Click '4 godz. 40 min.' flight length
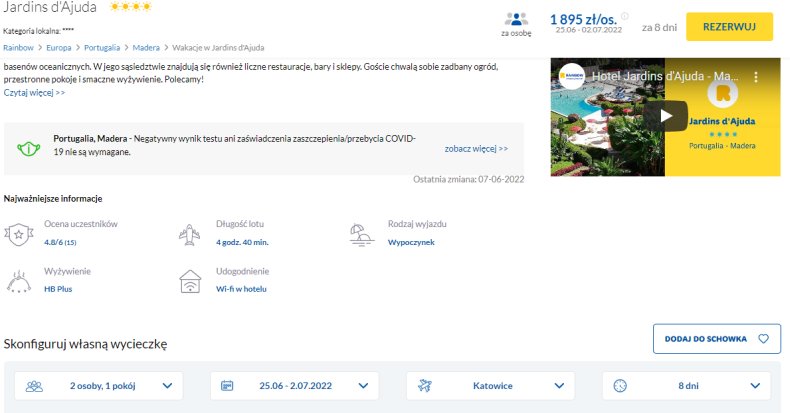790x413 pixels. pyautogui.click(x=242, y=242)
